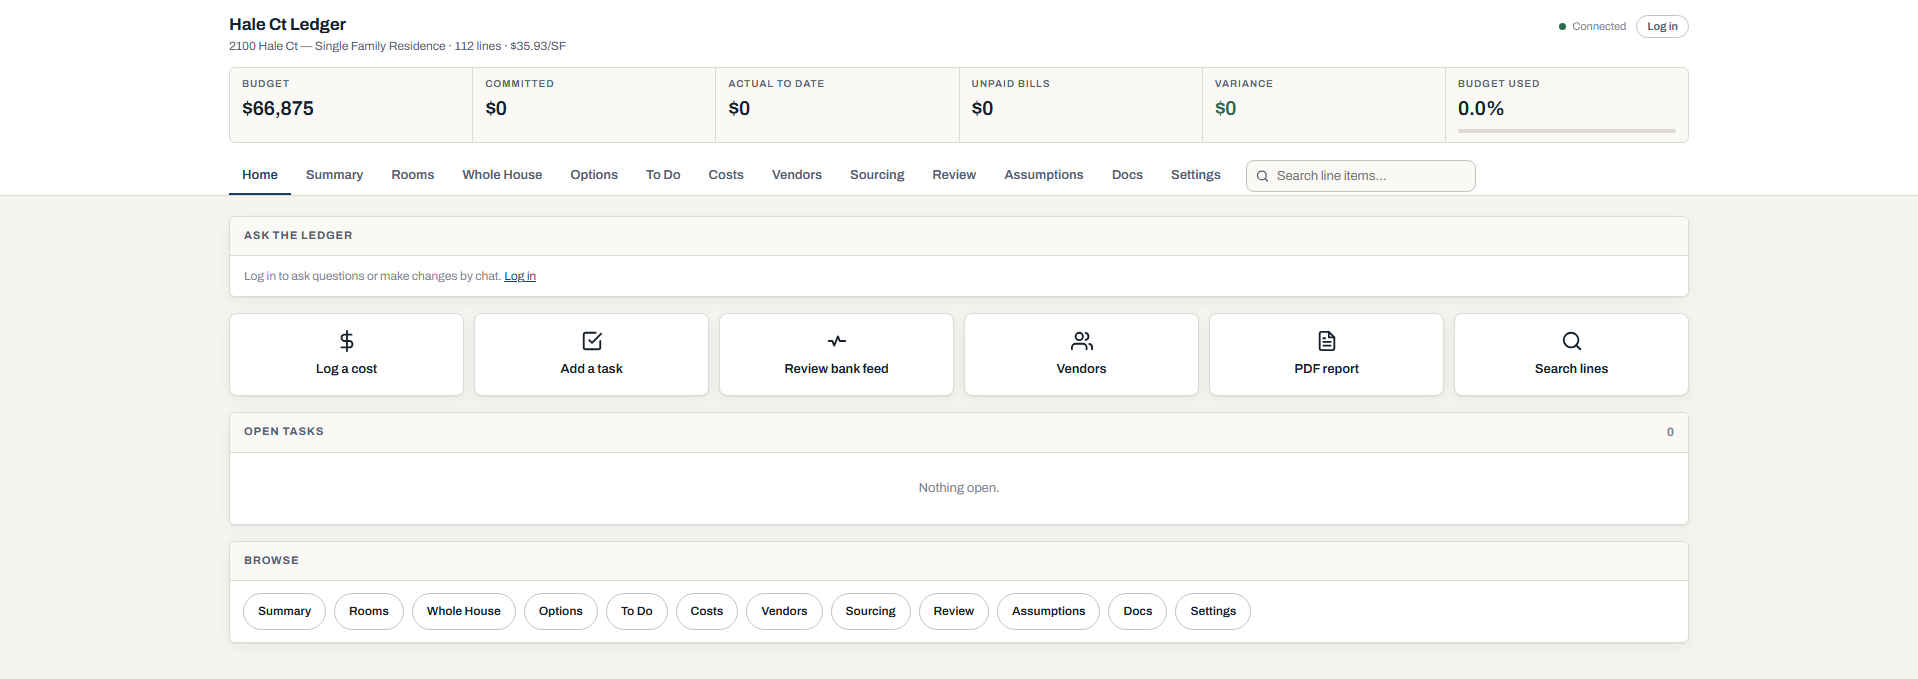Click the Summary pill under Browse
The image size is (1918, 679).
285,611
